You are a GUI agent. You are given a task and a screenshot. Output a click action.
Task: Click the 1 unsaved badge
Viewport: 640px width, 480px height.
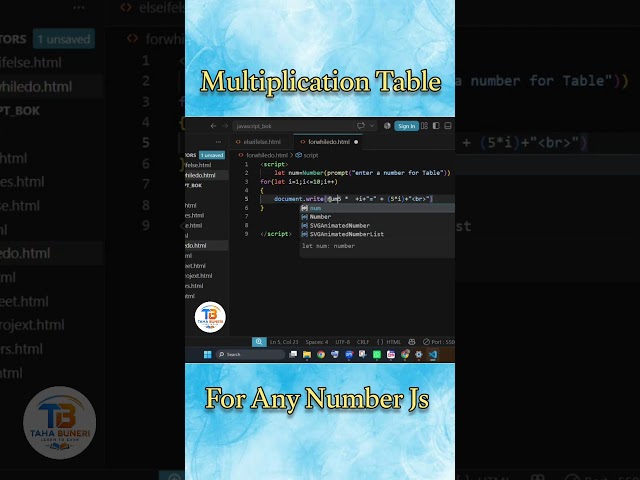tap(212, 155)
